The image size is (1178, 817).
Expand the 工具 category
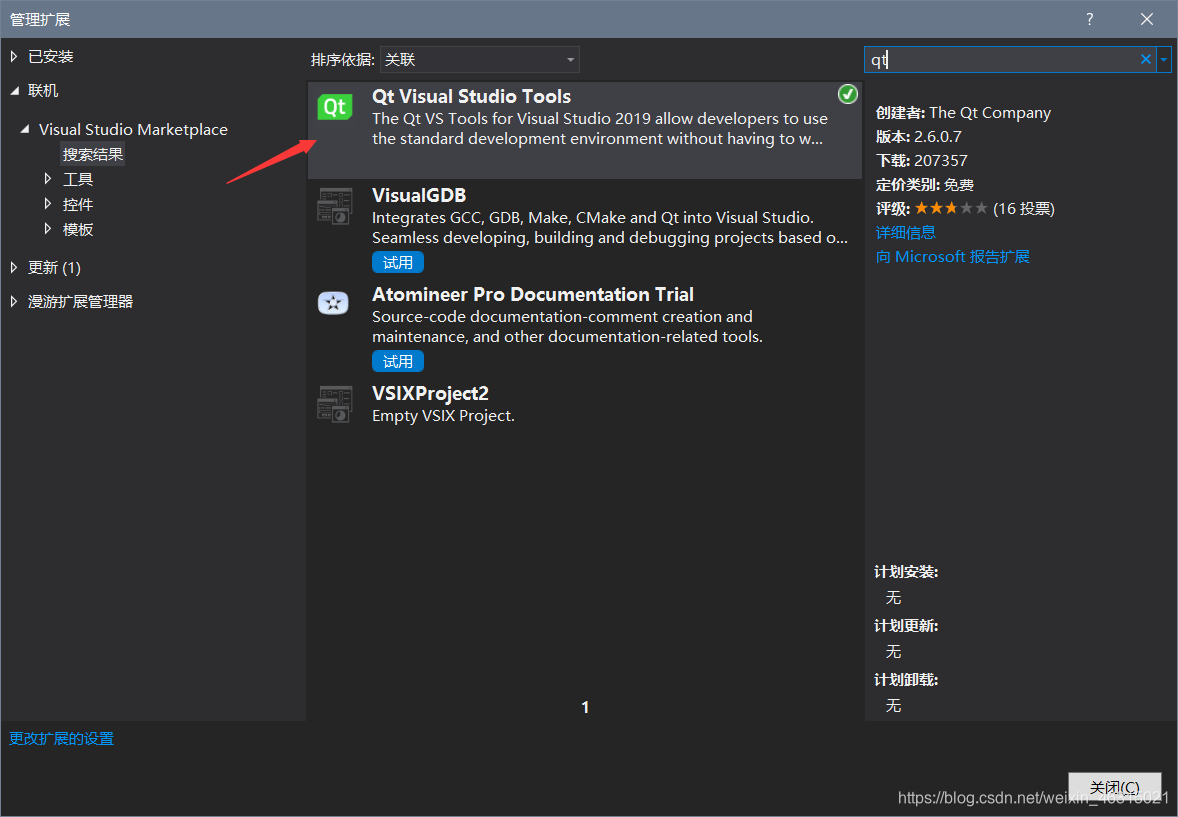coord(48,179)
